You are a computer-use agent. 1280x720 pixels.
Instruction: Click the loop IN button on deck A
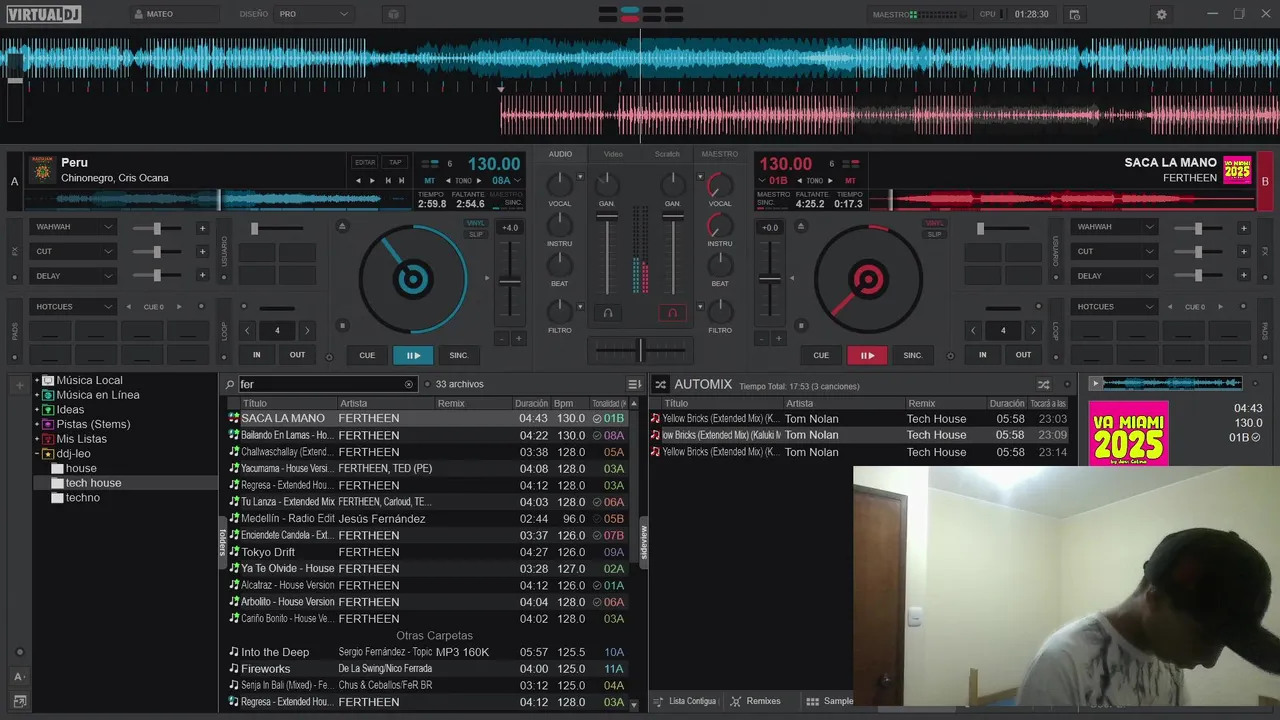257,355
